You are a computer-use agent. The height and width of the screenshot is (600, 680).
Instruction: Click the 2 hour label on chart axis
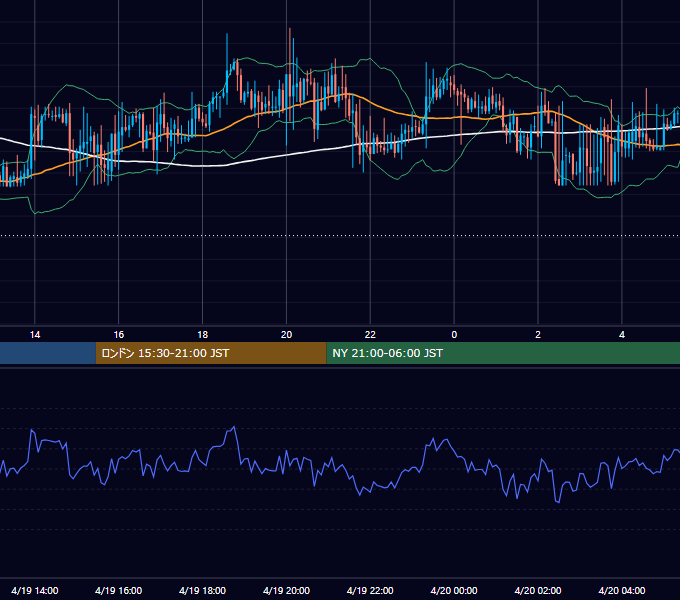coord(538,335)
